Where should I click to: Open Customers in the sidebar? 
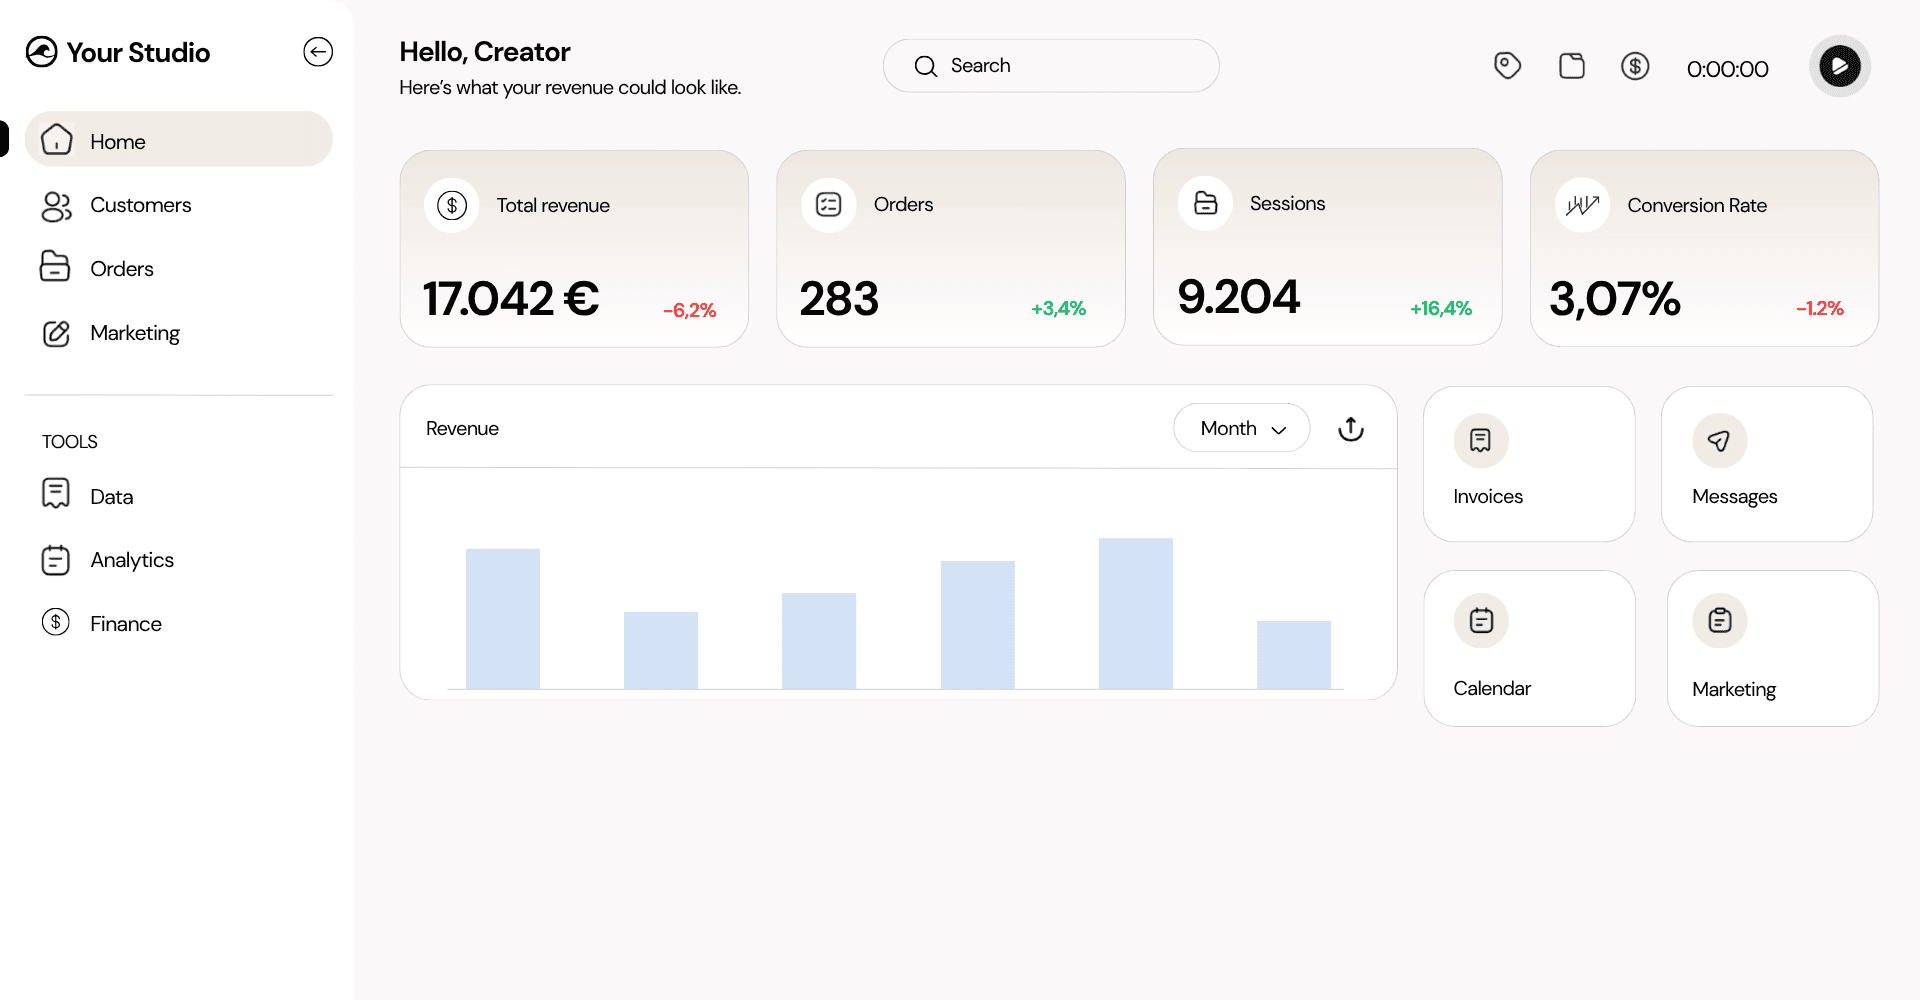140,205
